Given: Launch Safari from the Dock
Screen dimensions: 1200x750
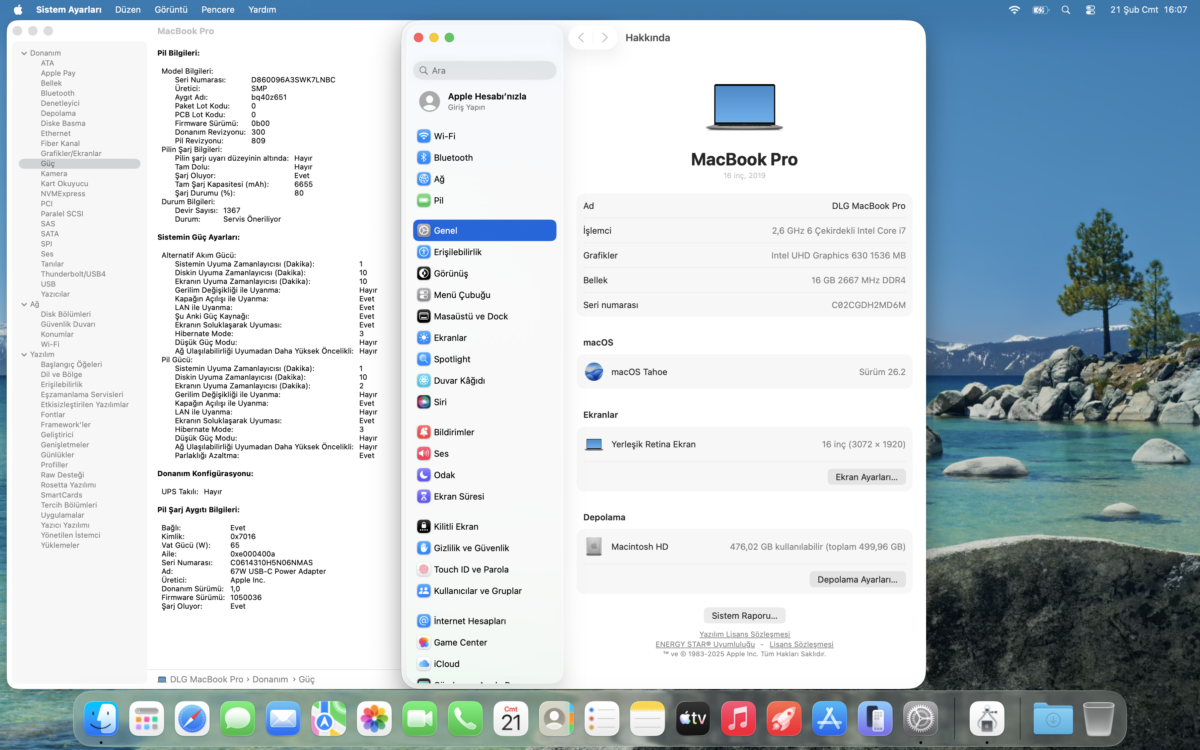Looking at the screenshot, I should coord(192,718).
